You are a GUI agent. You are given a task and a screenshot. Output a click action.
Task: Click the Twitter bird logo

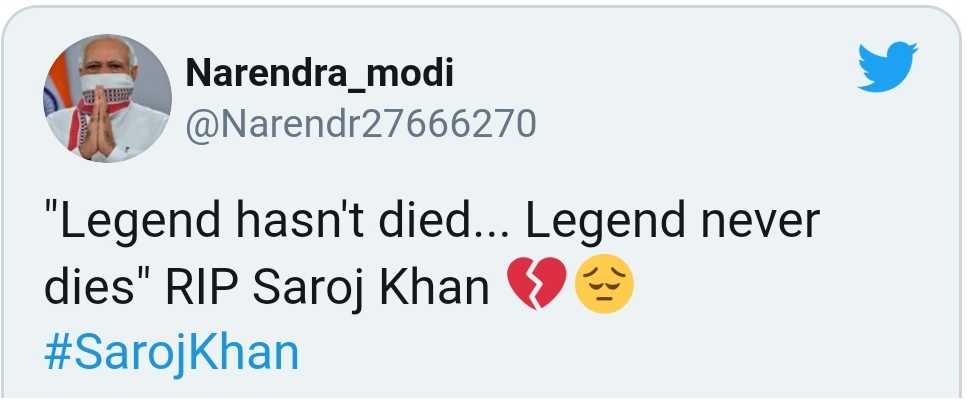point(887,67)
